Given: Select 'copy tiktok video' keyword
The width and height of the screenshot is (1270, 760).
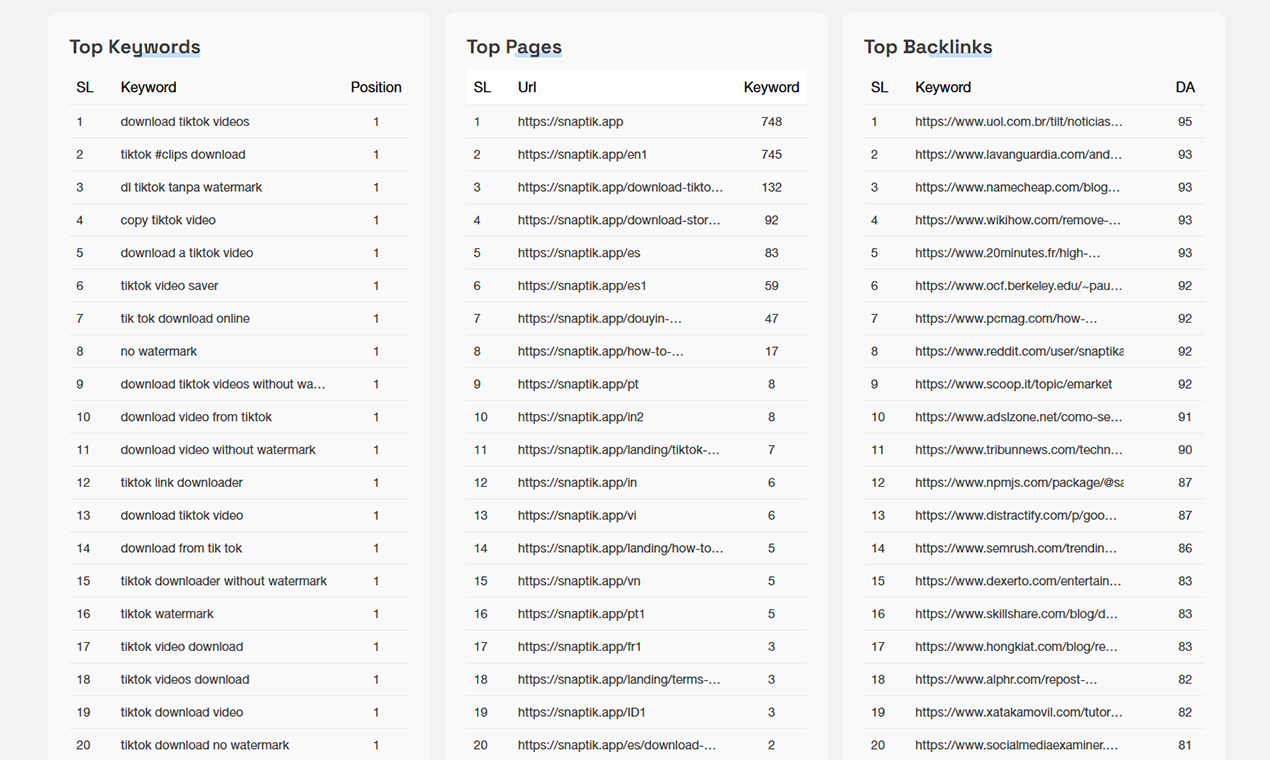Looking at the screenshot, I should [x=168, y=220].
